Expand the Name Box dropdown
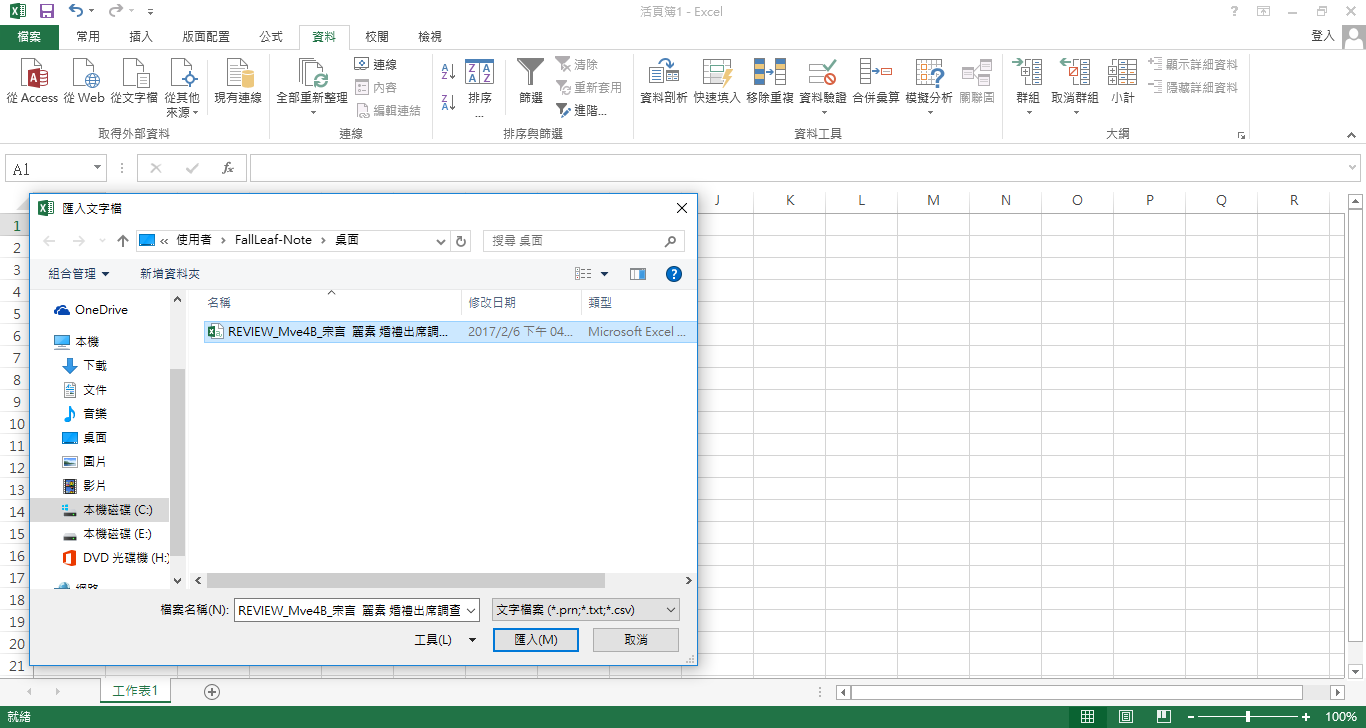 [97, 169]
